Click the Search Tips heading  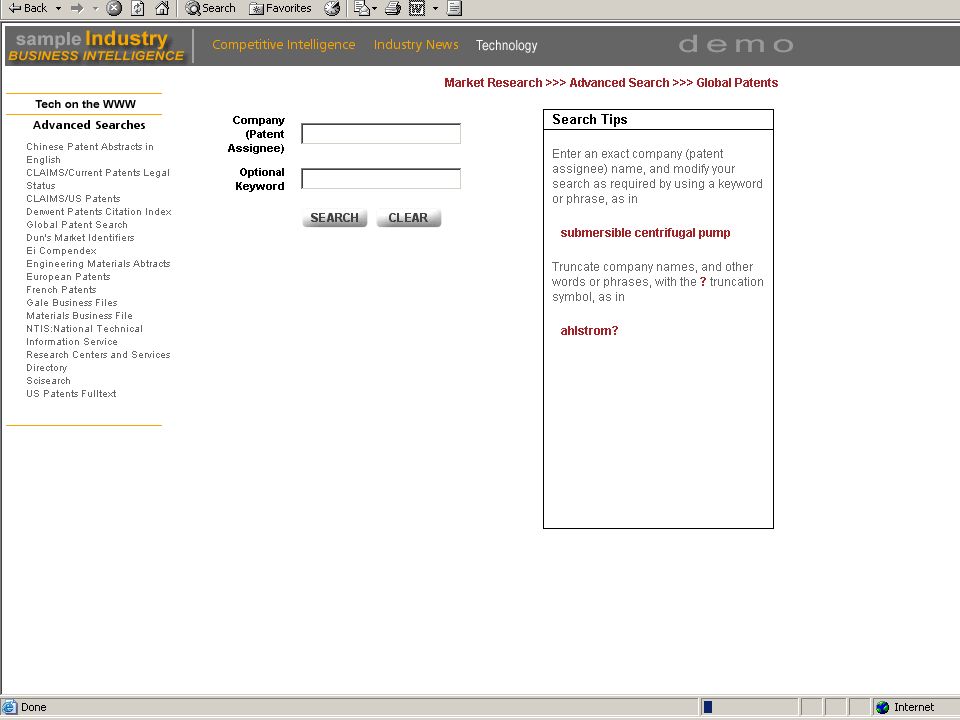coord(590,119)
